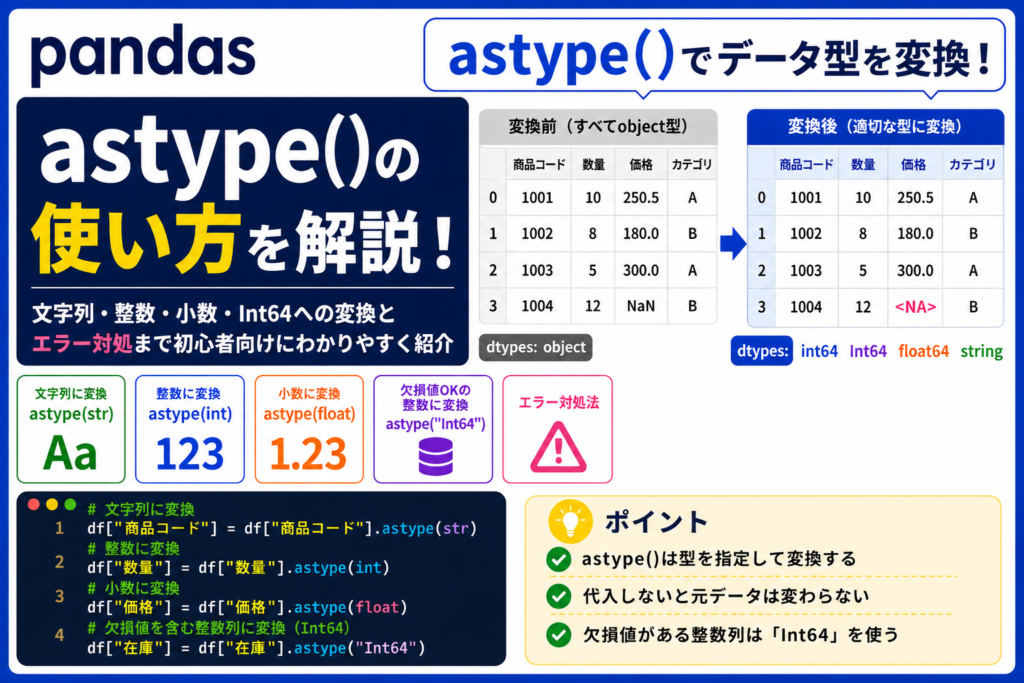Click quantity 12 in the 変換後 table
1024x683 pixels.
coord(863,307)
